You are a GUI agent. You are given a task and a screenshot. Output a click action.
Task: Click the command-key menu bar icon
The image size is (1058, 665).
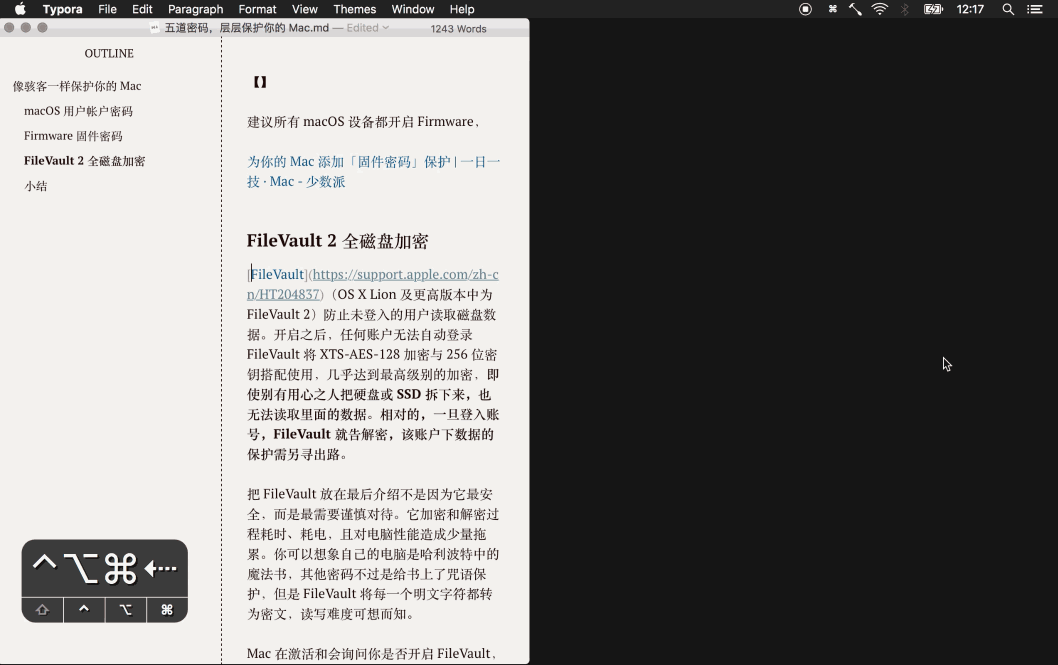pyautogui.click(x=833, y=9)
